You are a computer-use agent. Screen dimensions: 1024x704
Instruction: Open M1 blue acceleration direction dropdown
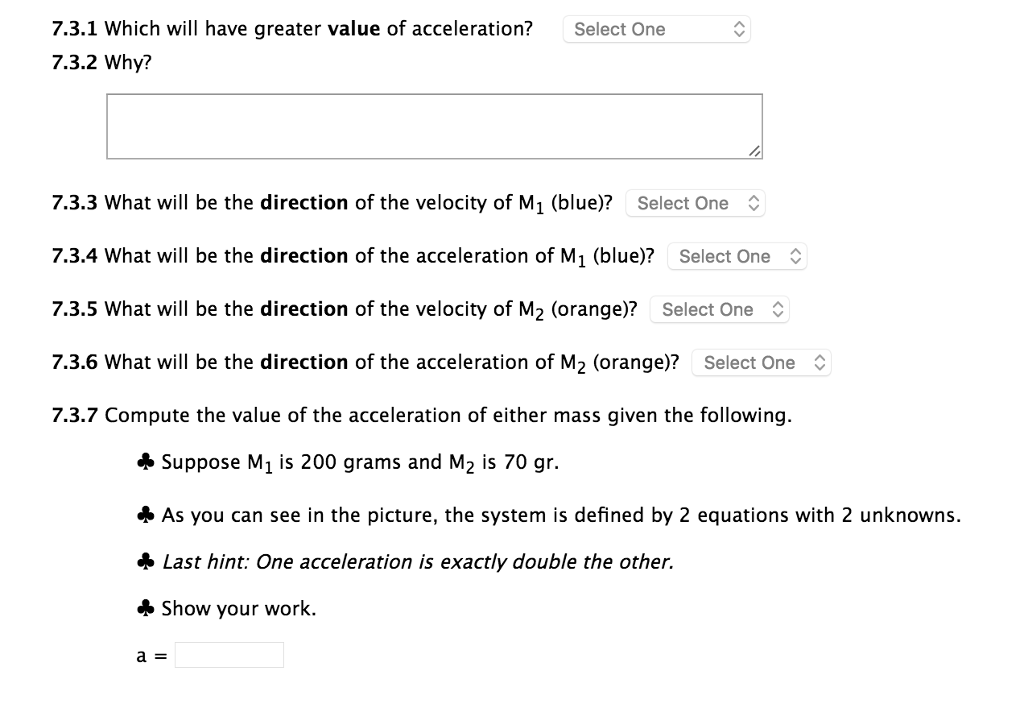pos(736,256)
